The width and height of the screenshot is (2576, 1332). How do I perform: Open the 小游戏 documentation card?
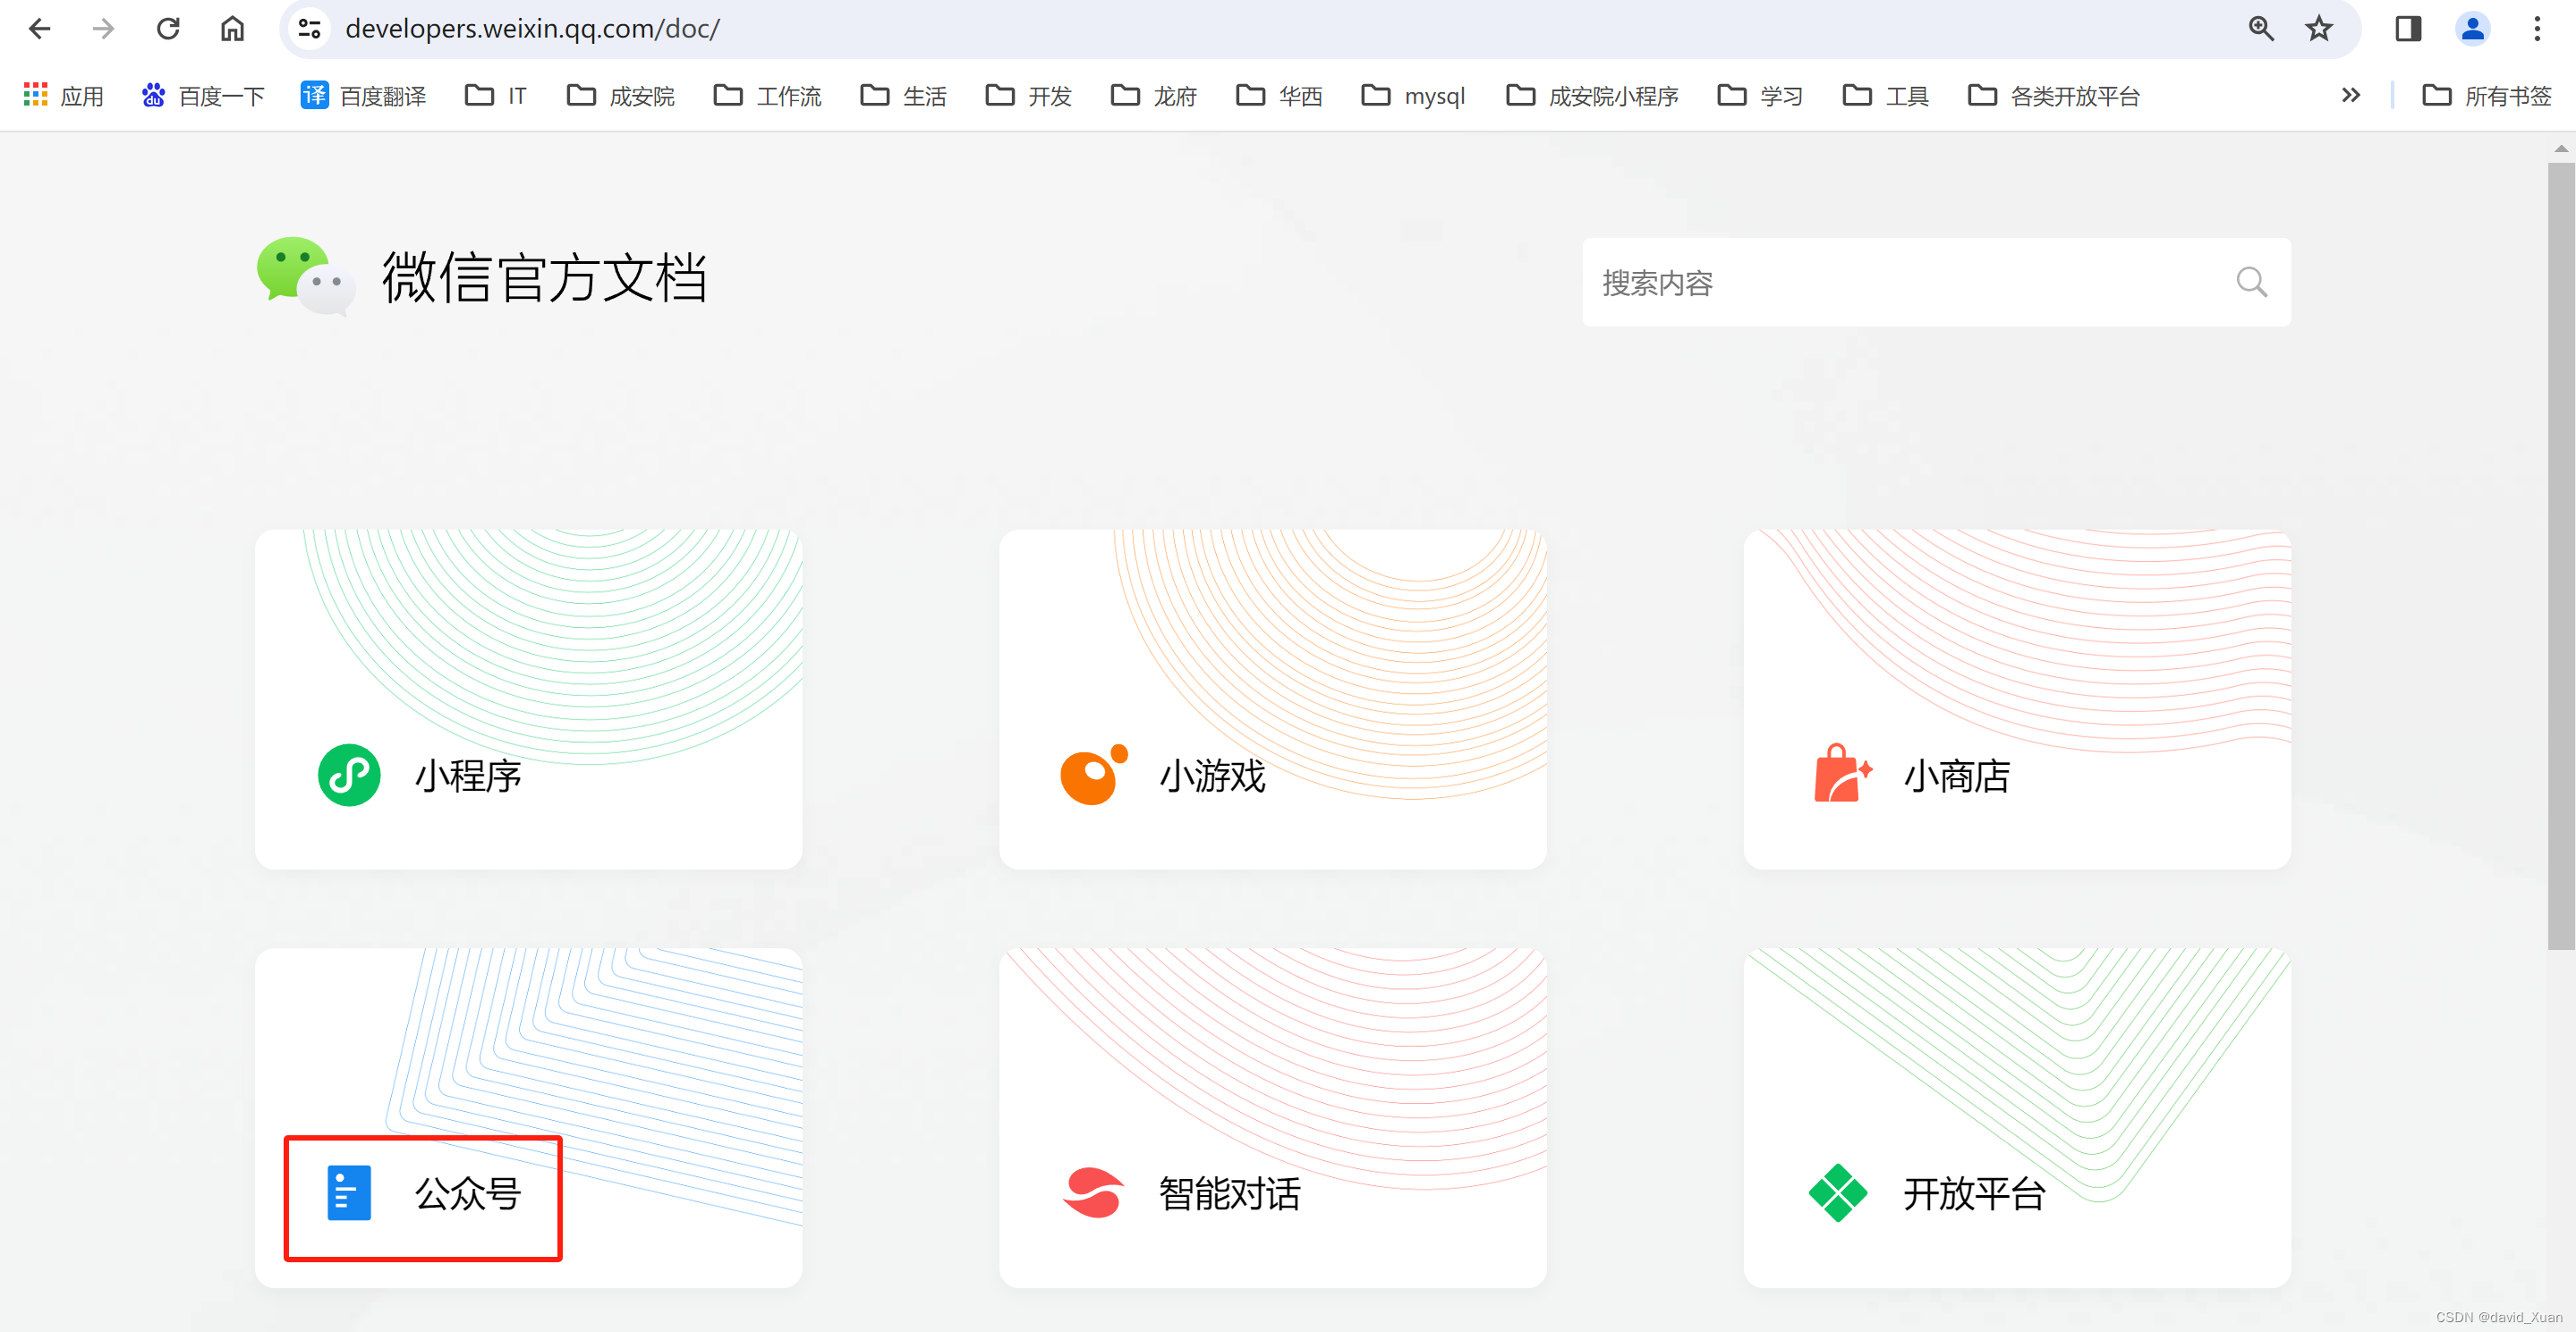point(1272,697)
